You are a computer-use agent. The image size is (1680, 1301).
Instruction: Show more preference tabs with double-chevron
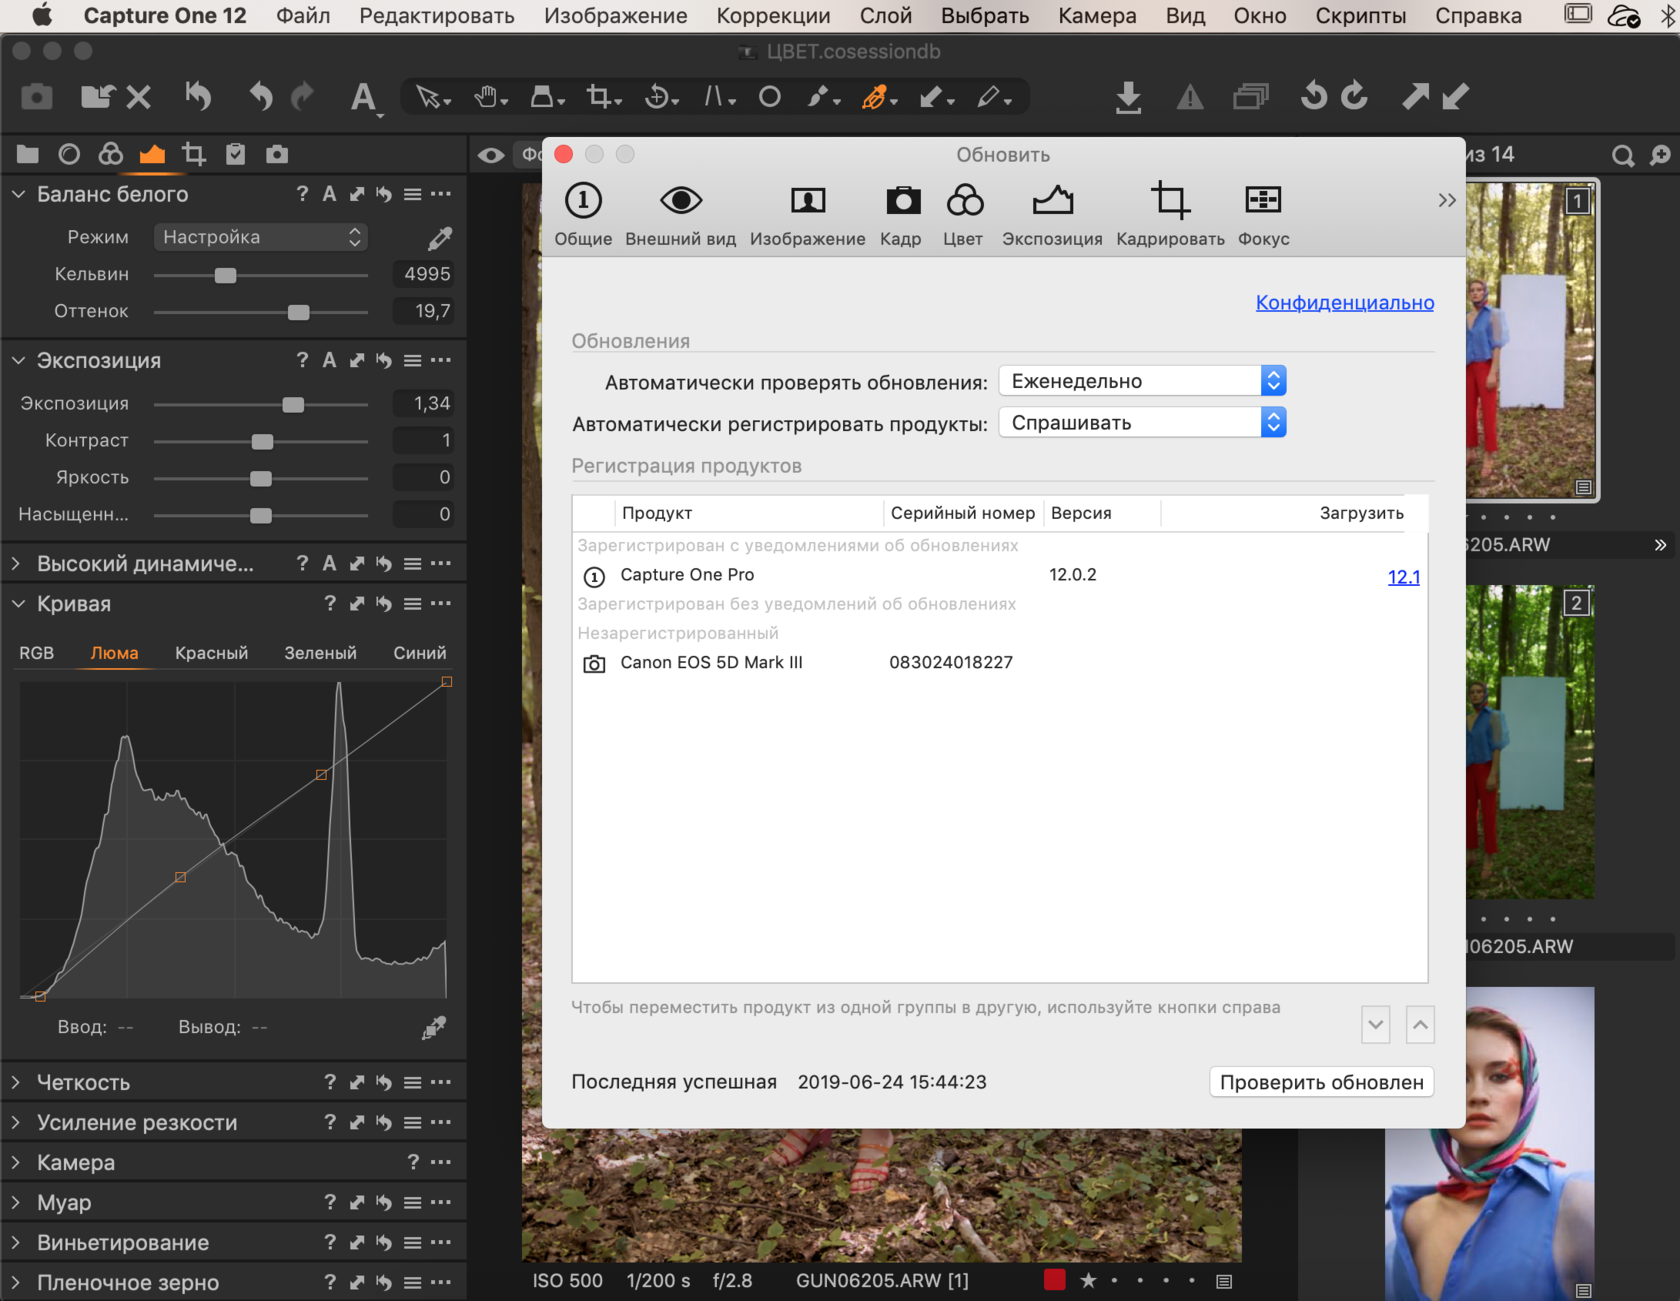click(x=1446, y=200)
